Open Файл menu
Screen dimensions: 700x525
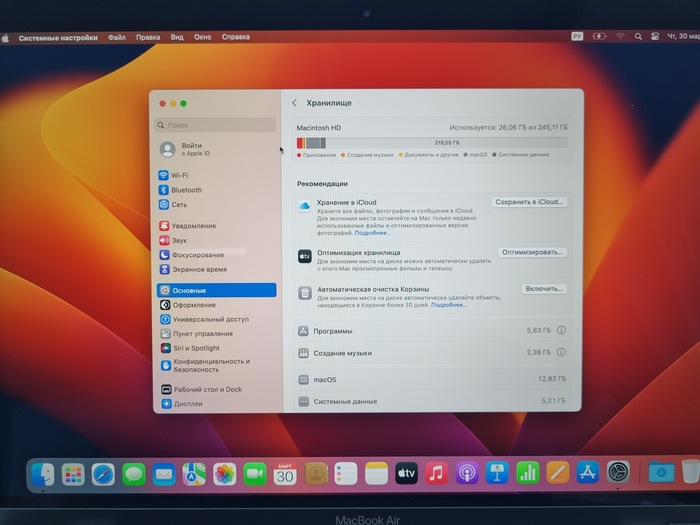point(117,38)
